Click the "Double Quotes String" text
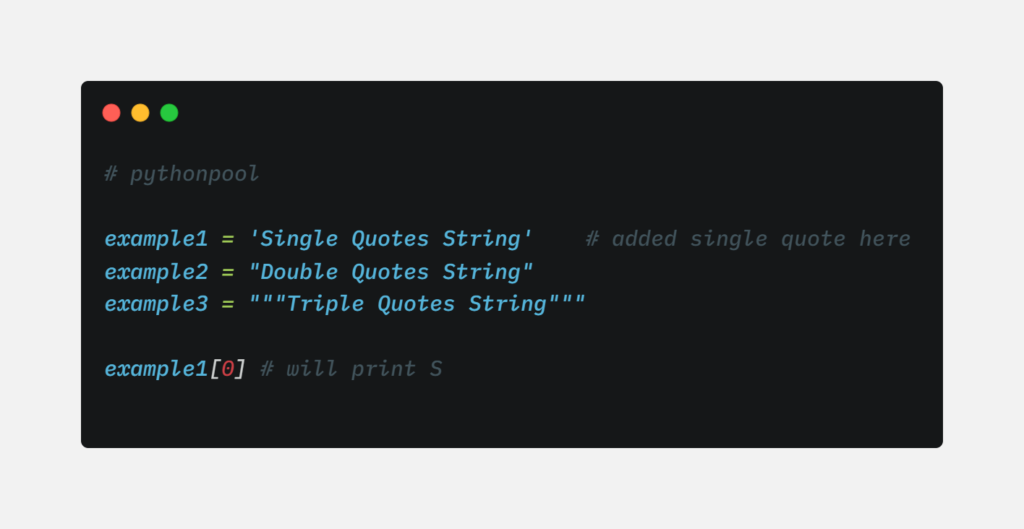The height and width of the screenshot is (529, 1024). click(391, 272)
